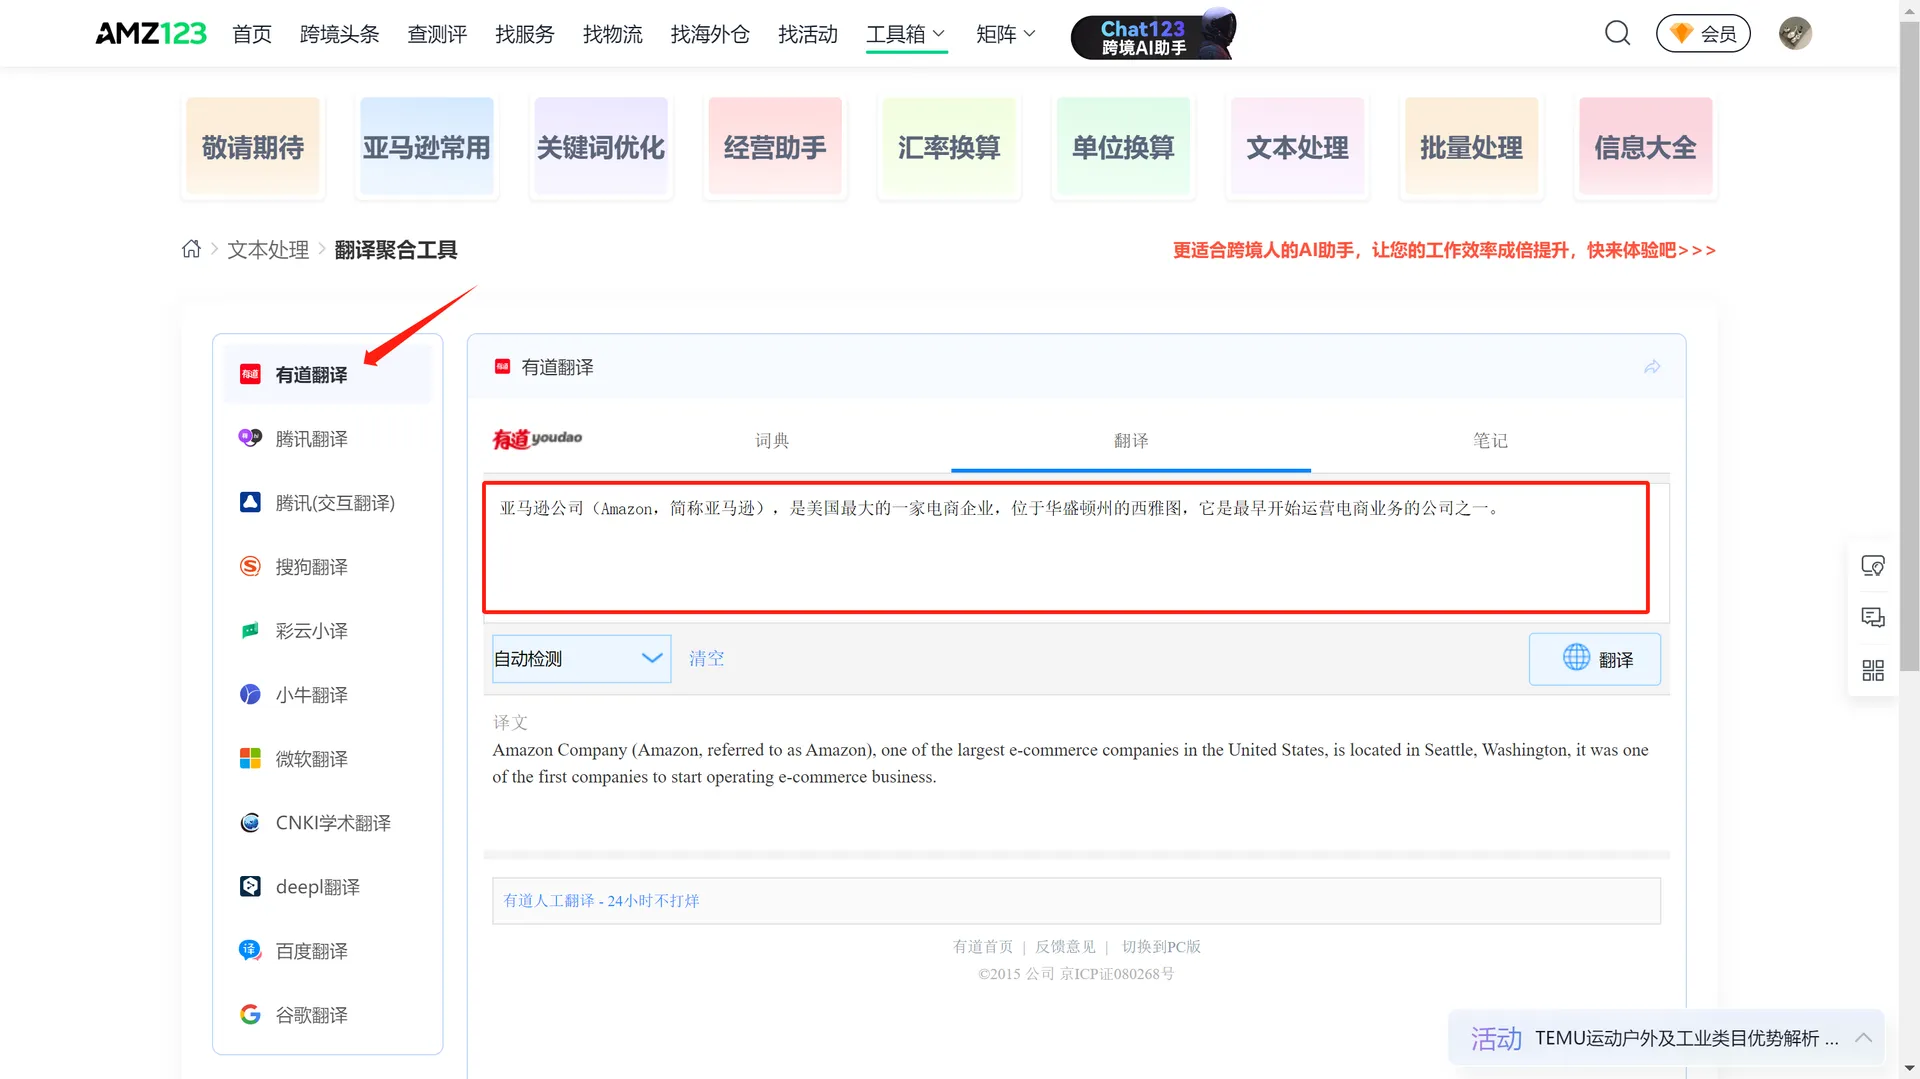Switch to the 笔记 tab
The image size is (1920, 1079).
pyautogui.click(x=1490, y=441)
